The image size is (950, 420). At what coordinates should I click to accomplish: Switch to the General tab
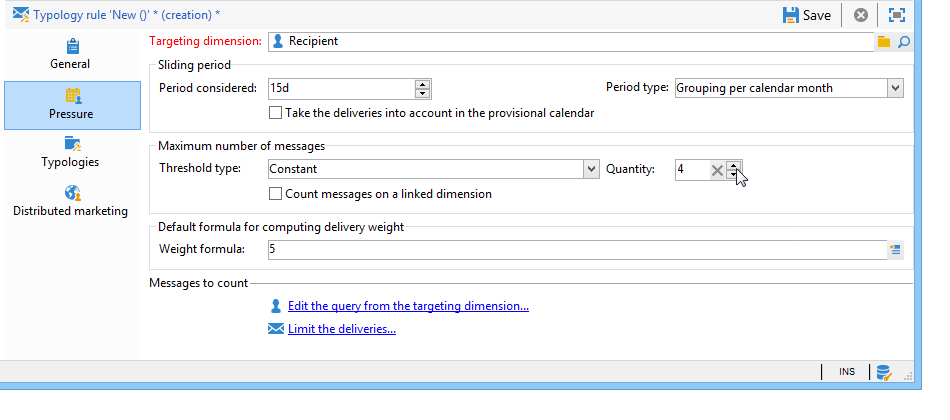(71, 54)
